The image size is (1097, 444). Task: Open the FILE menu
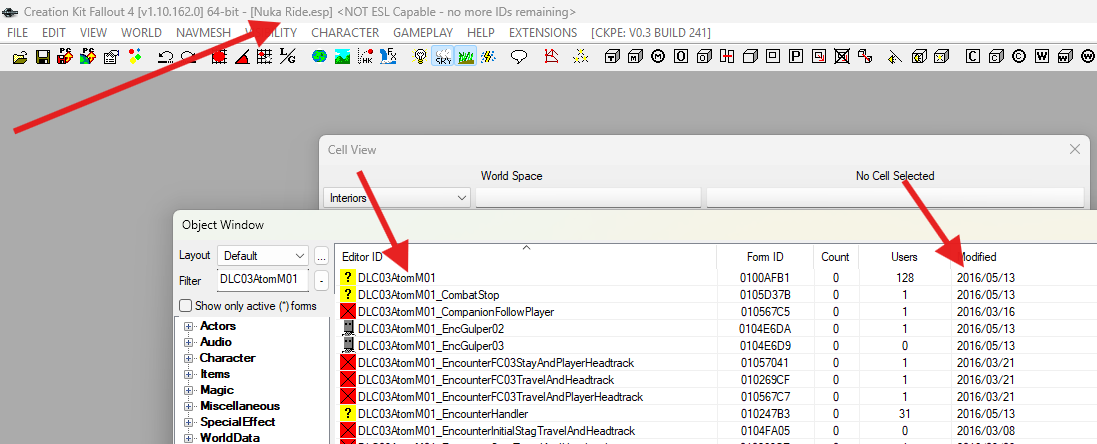point(17,33)
